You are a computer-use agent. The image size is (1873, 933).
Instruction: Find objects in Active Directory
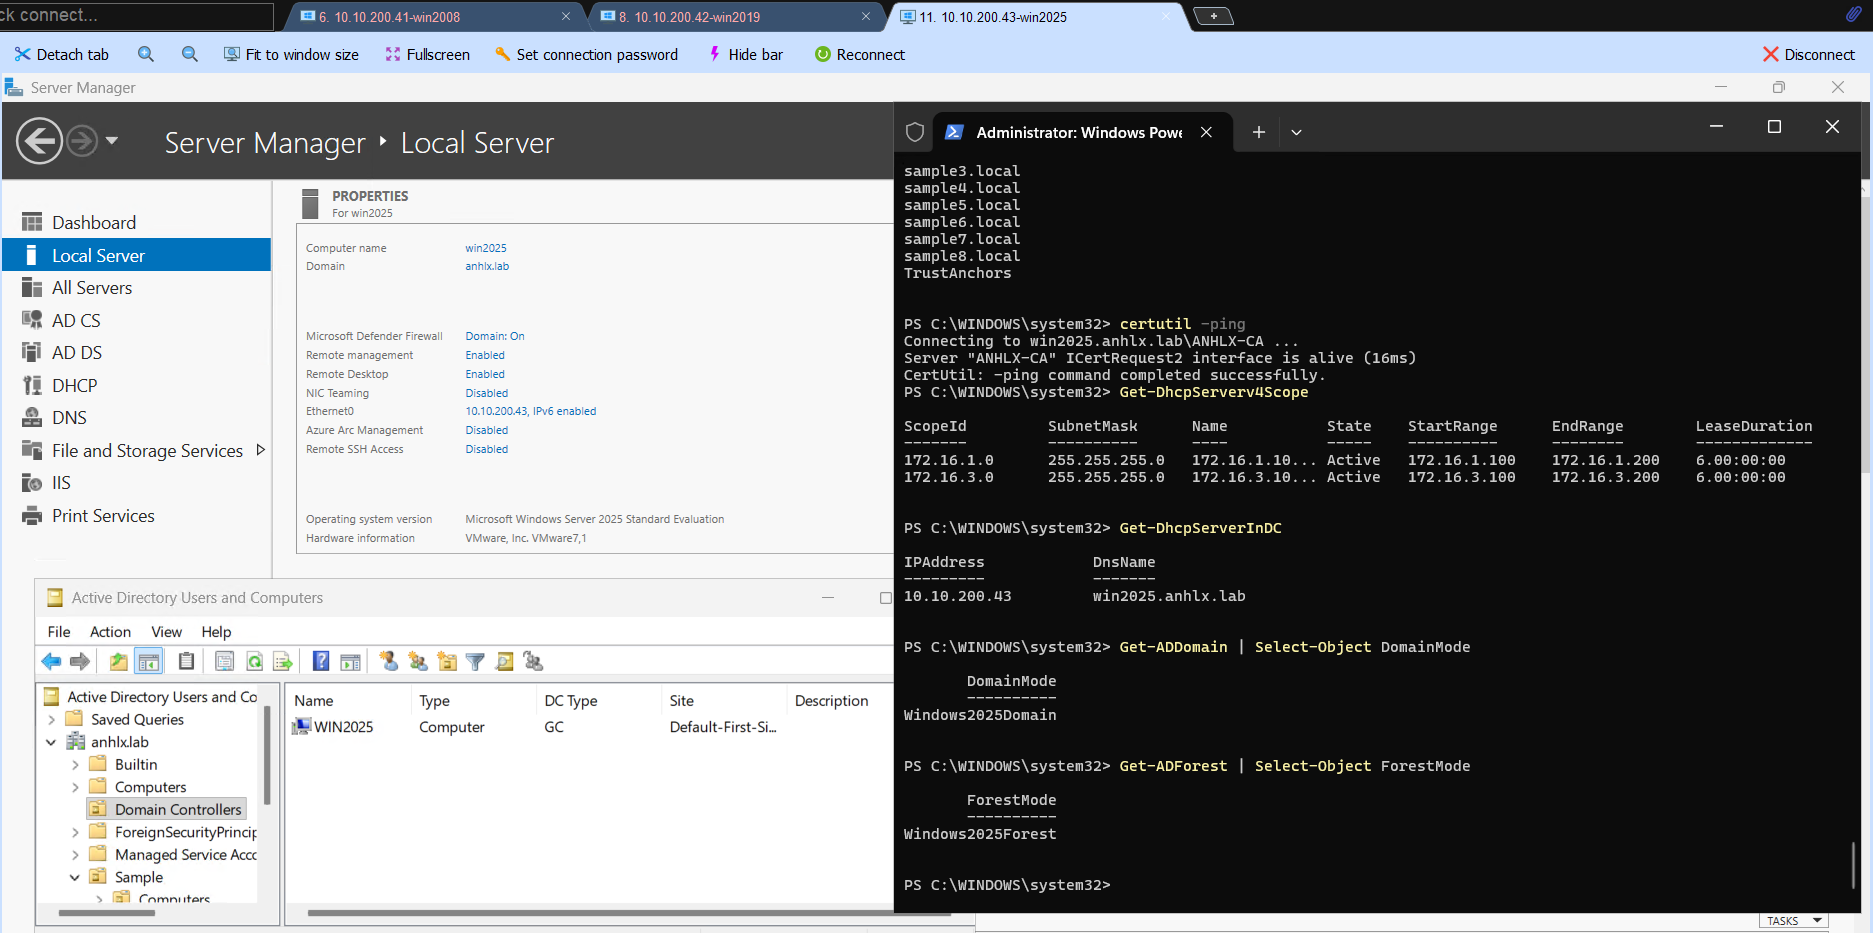504,661
